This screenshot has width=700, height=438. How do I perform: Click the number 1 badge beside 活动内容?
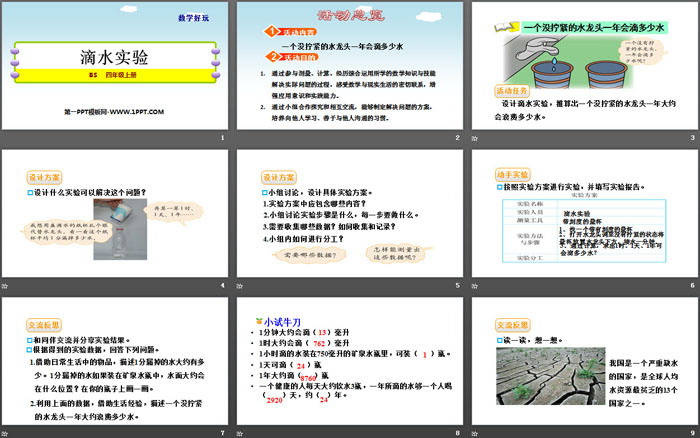click(267, 31)
